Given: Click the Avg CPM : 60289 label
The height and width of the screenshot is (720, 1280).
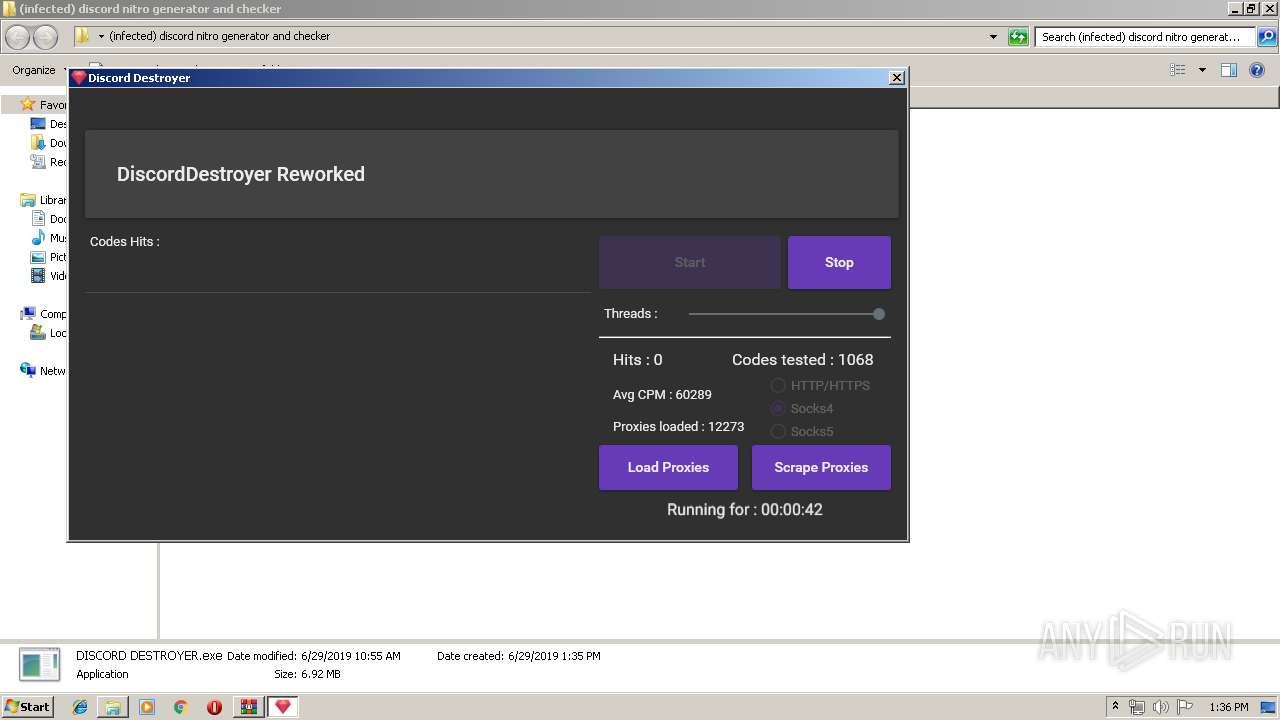Looking at the screenshot, I should tap(662, 394).
